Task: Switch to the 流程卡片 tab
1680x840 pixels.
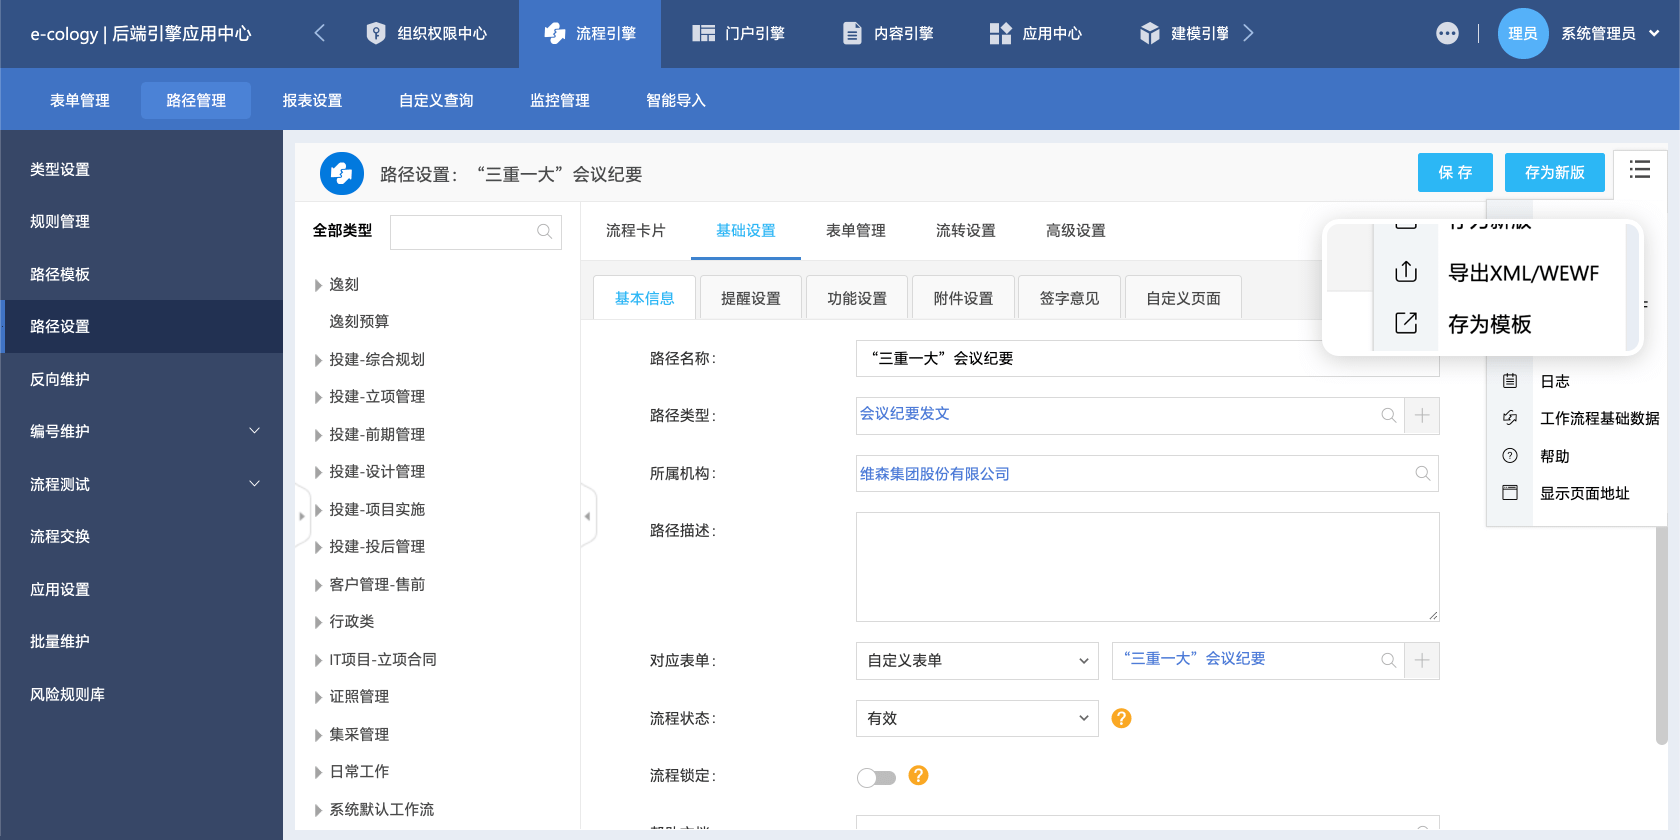Action: tap(636, 231)
